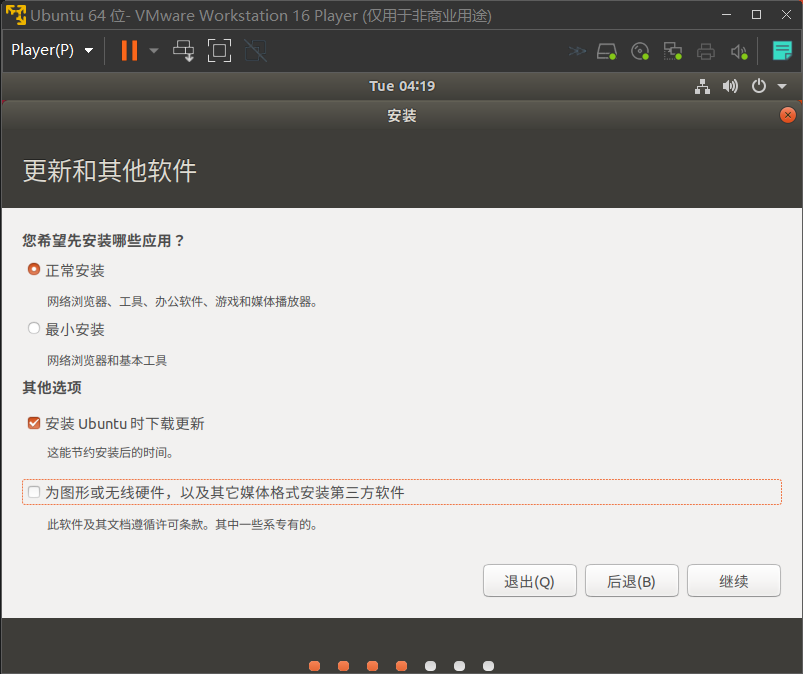Click the Ubuntu network status icon
The width and height of the screenshot is (803, 674).
click(702, 86)
